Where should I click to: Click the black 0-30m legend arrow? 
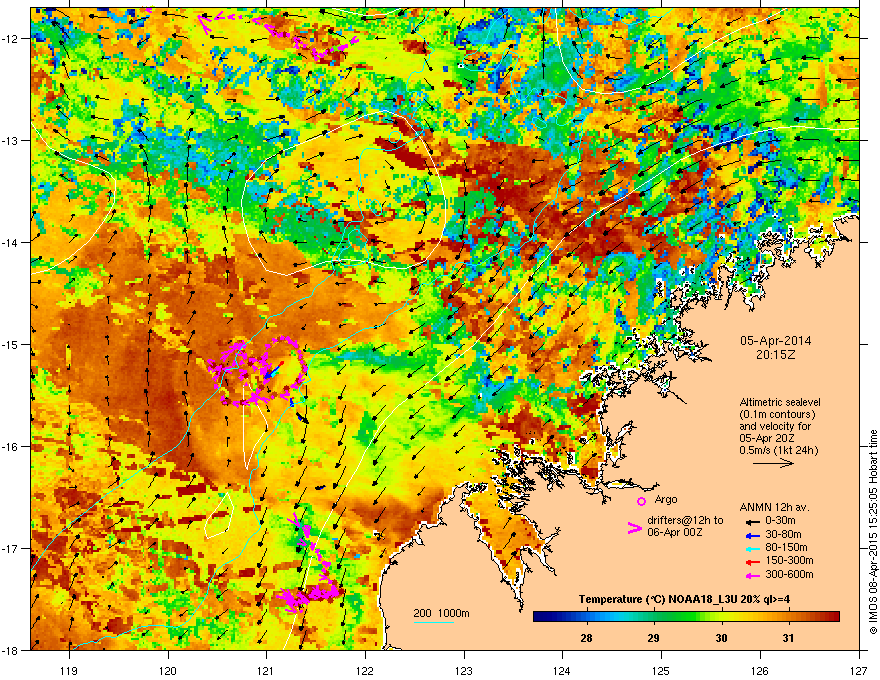(x=752, y=521)
